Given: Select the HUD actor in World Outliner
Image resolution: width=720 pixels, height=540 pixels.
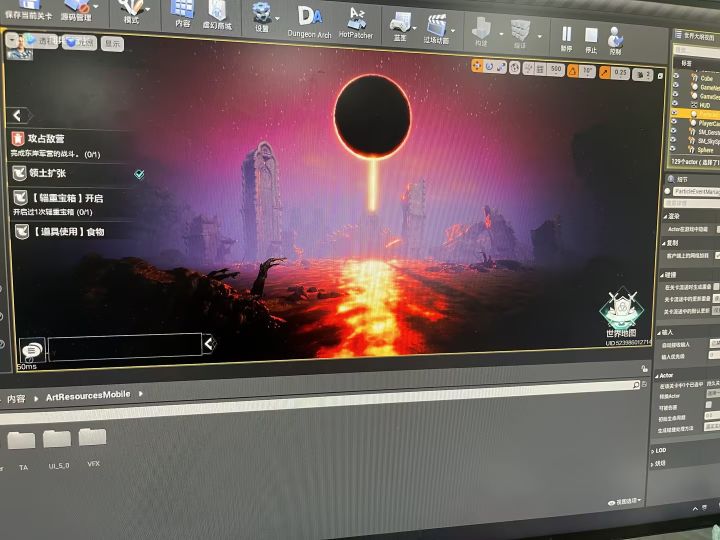Looking at the screenshot, I should (704, 105).
